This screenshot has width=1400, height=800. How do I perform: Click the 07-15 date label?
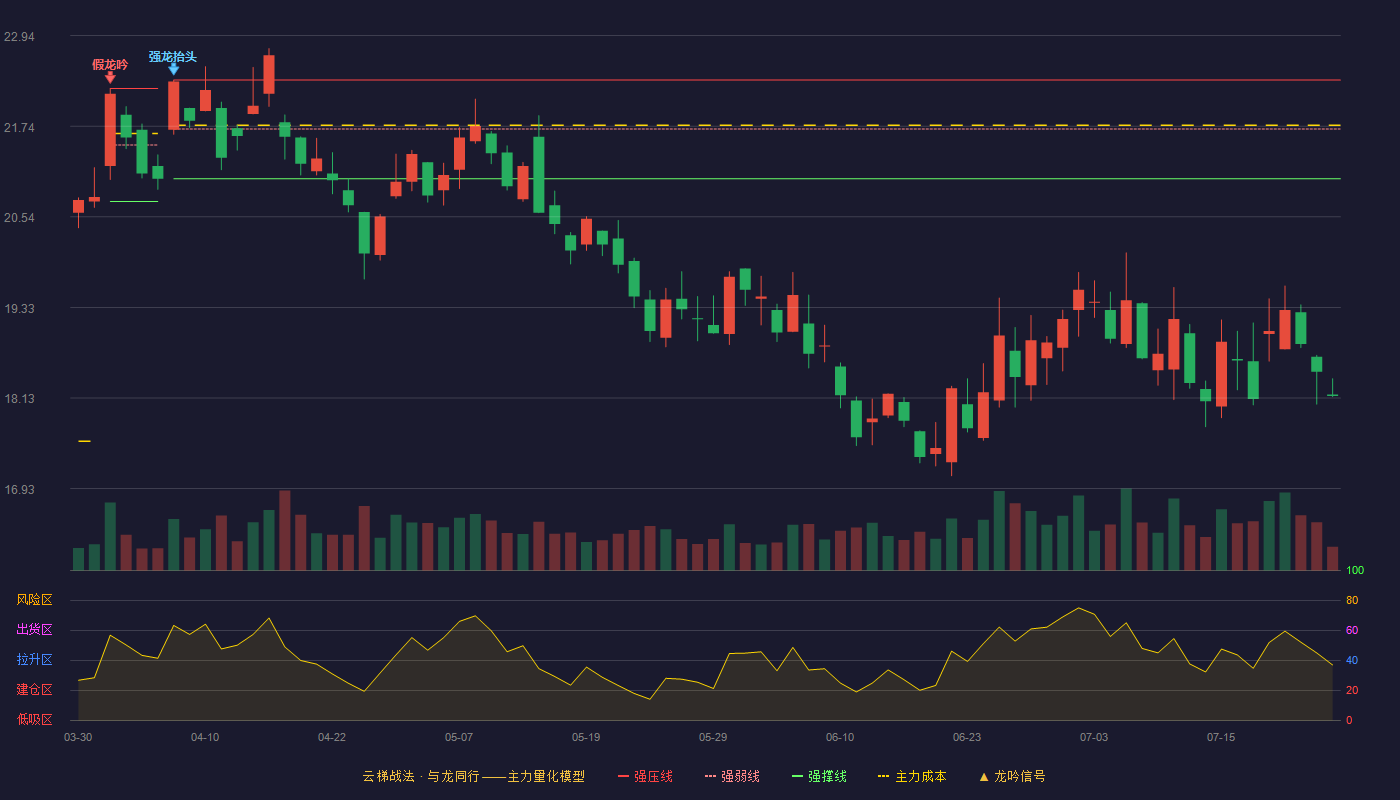1221,737
